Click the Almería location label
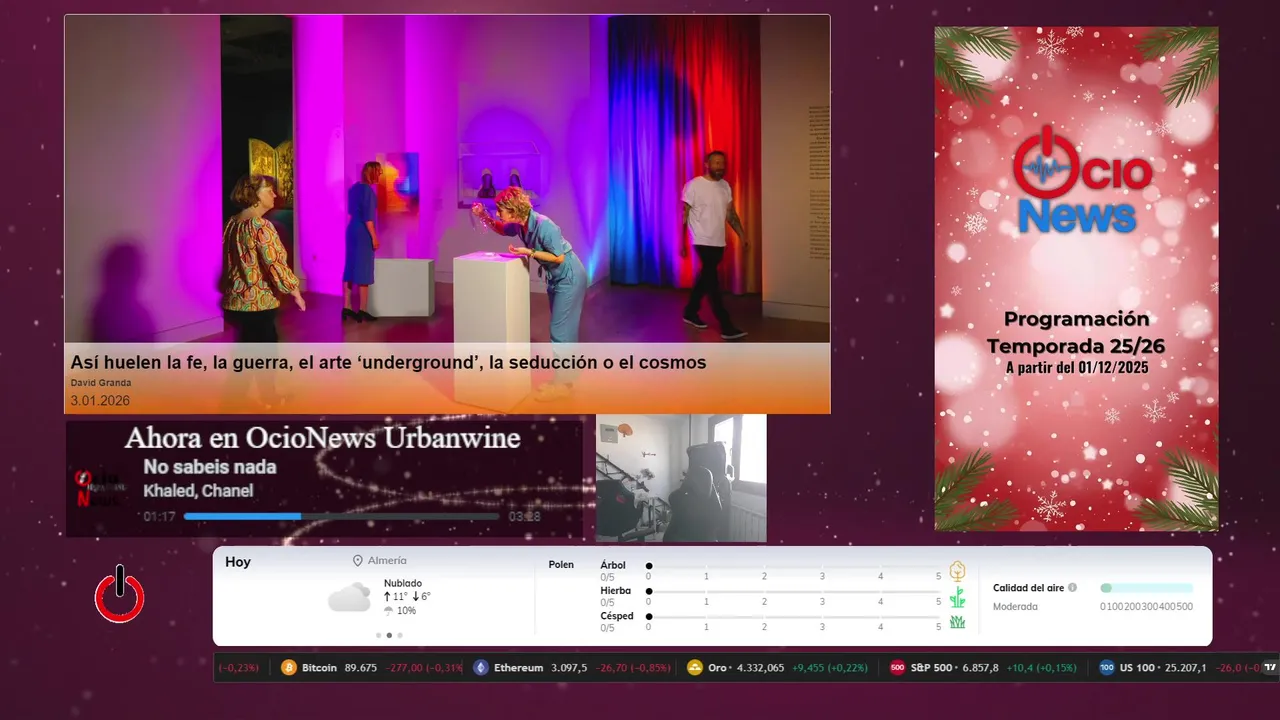The height and width of the screenshot is (720, 1280). (x=387, y=561)
